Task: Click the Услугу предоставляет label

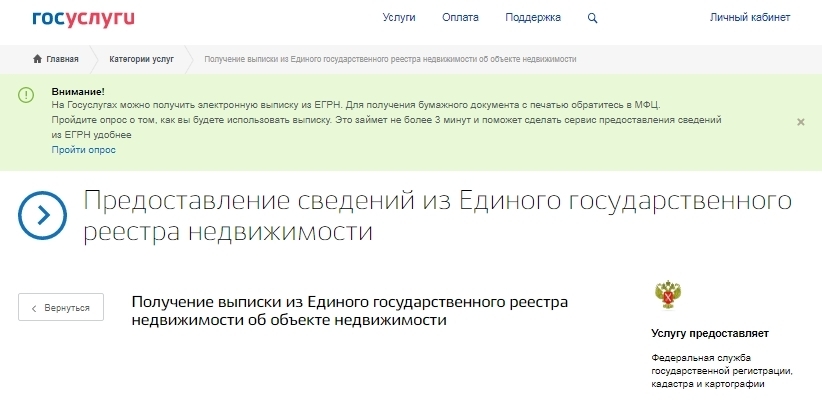Action: 710,333
